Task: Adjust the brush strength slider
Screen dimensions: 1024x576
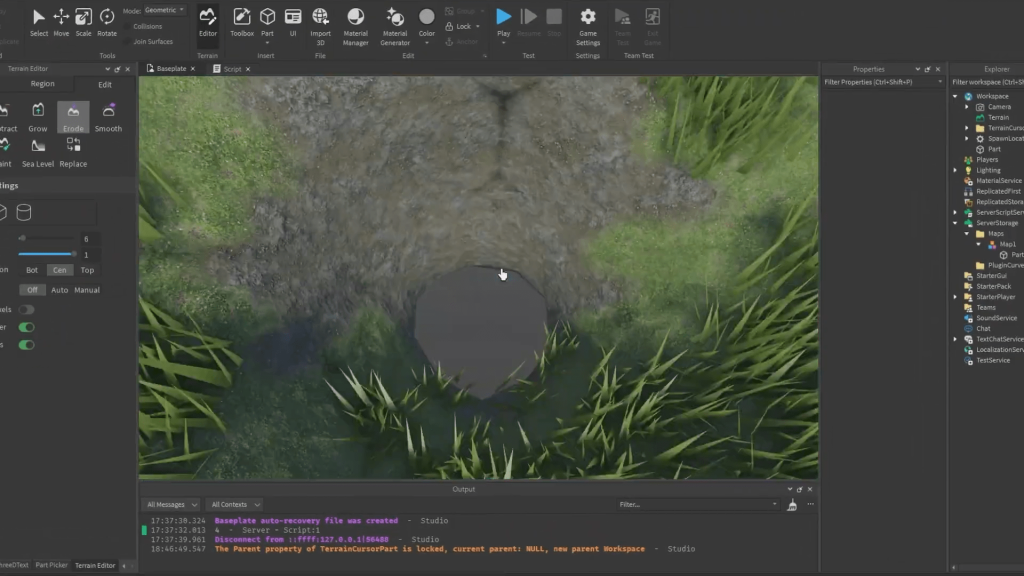Action: [47, 254]
